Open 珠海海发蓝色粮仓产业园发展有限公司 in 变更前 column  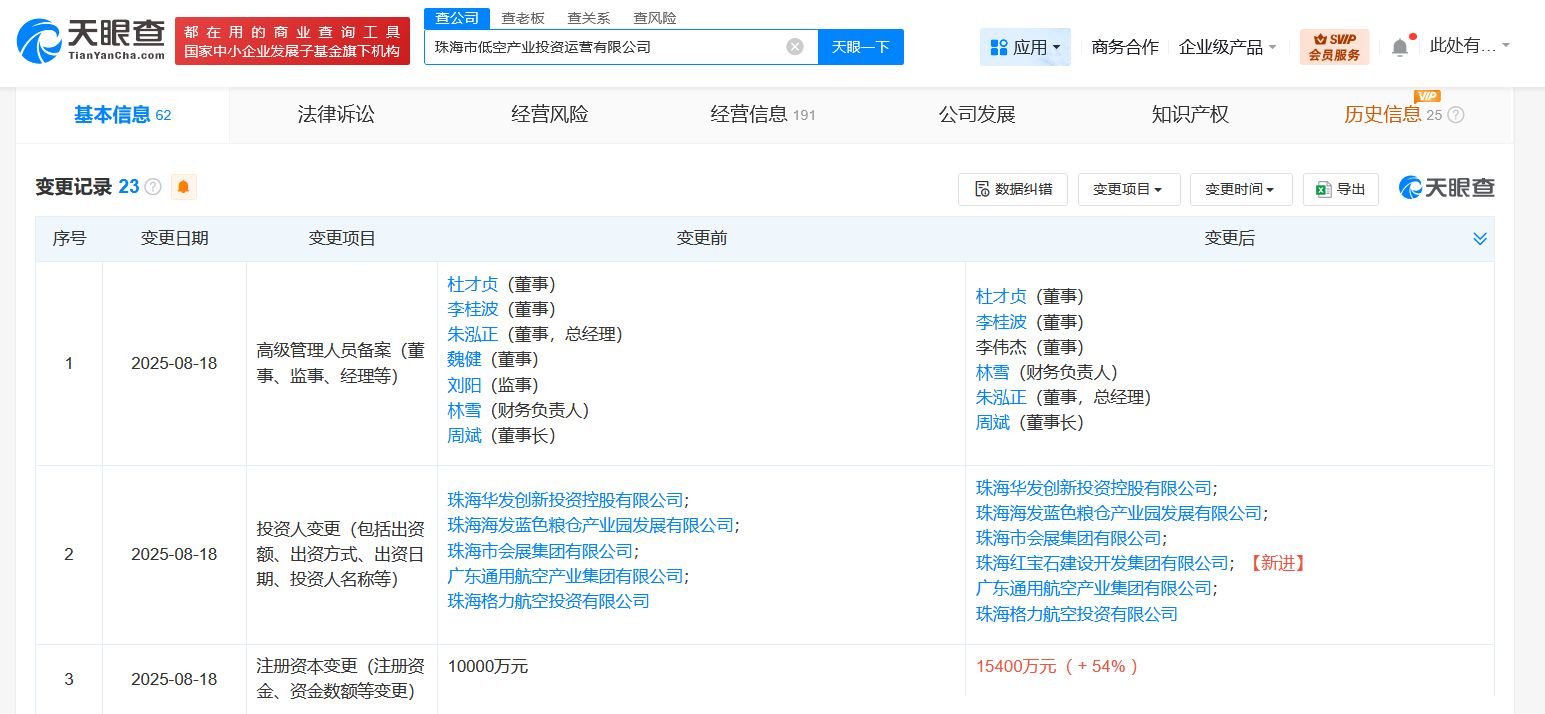tap(590, 525)
